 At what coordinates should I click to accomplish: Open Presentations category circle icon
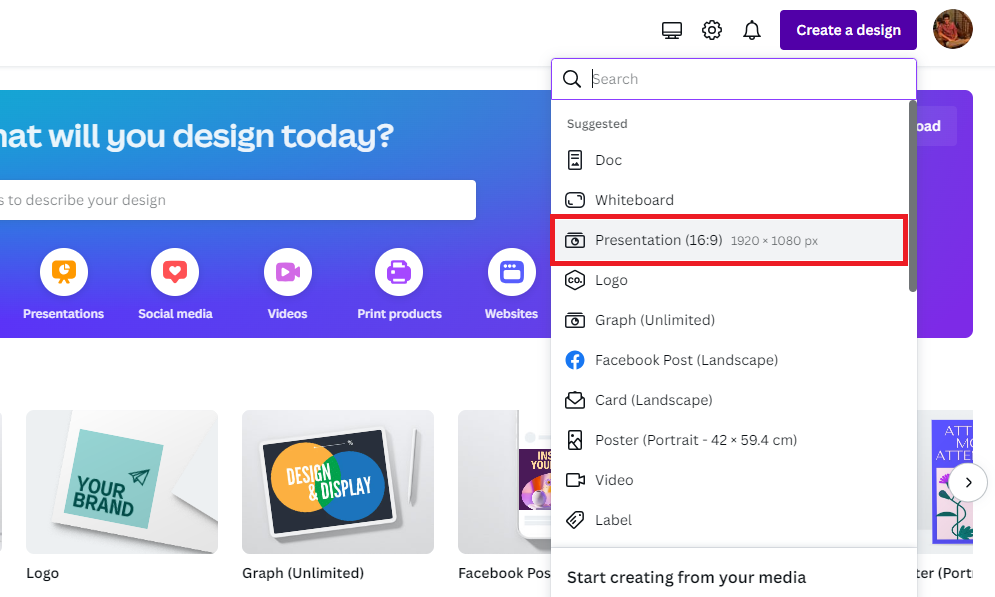click(63, 272)
